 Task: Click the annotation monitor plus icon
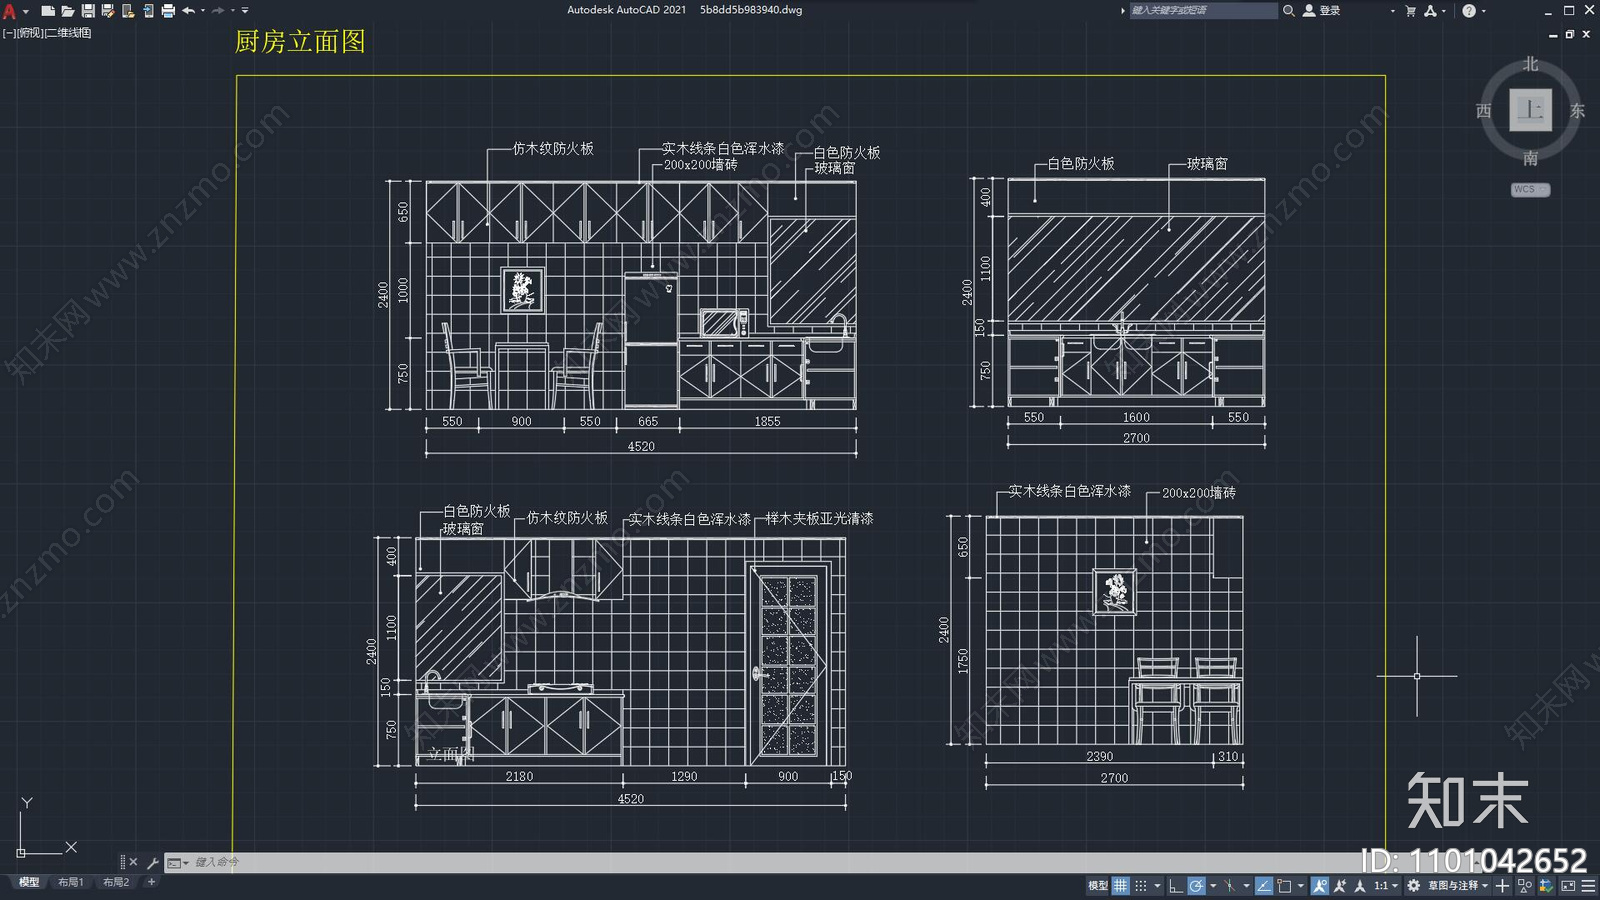point(1502,885)
